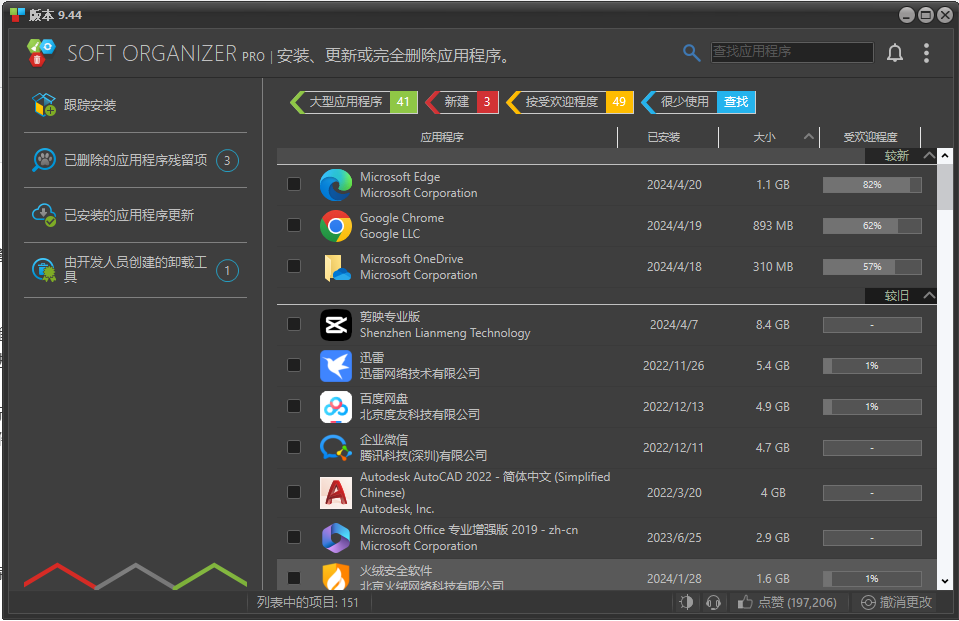959x621 pixels.
Task: Click the 8.4 GB size value
Action: tap(772, 325)
